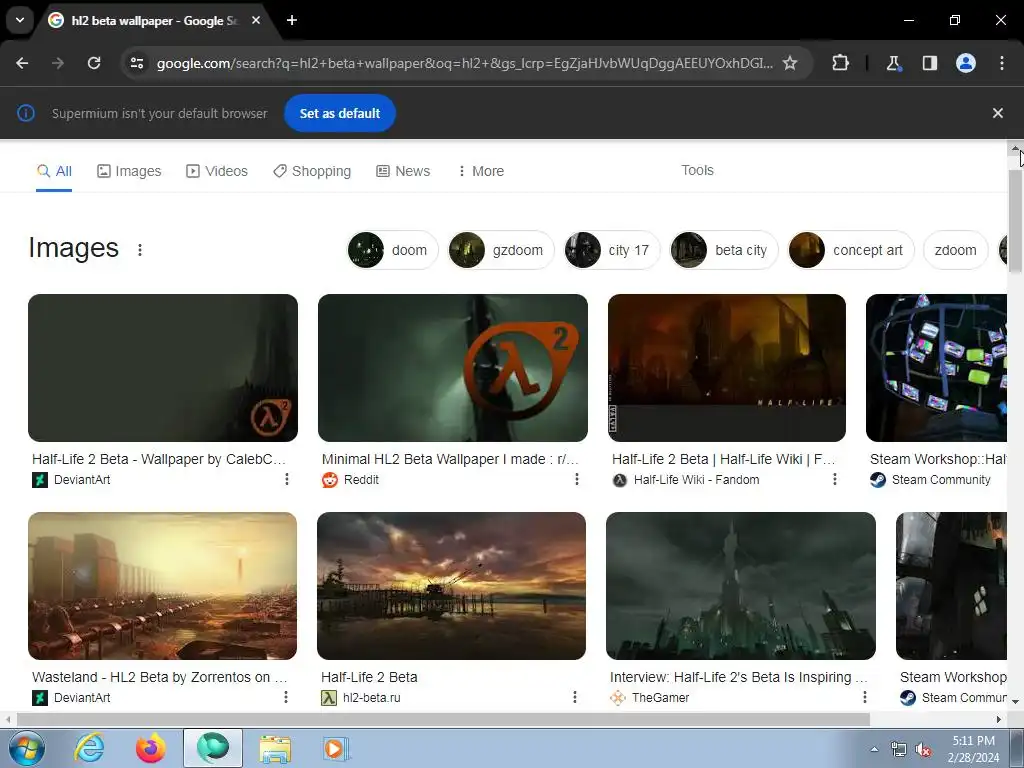Viewport: 1024px width, 768px height.
Task: Click the taskbar clock showing 5:11 PM
Action: pyautogui.click(x=973, y=748)
